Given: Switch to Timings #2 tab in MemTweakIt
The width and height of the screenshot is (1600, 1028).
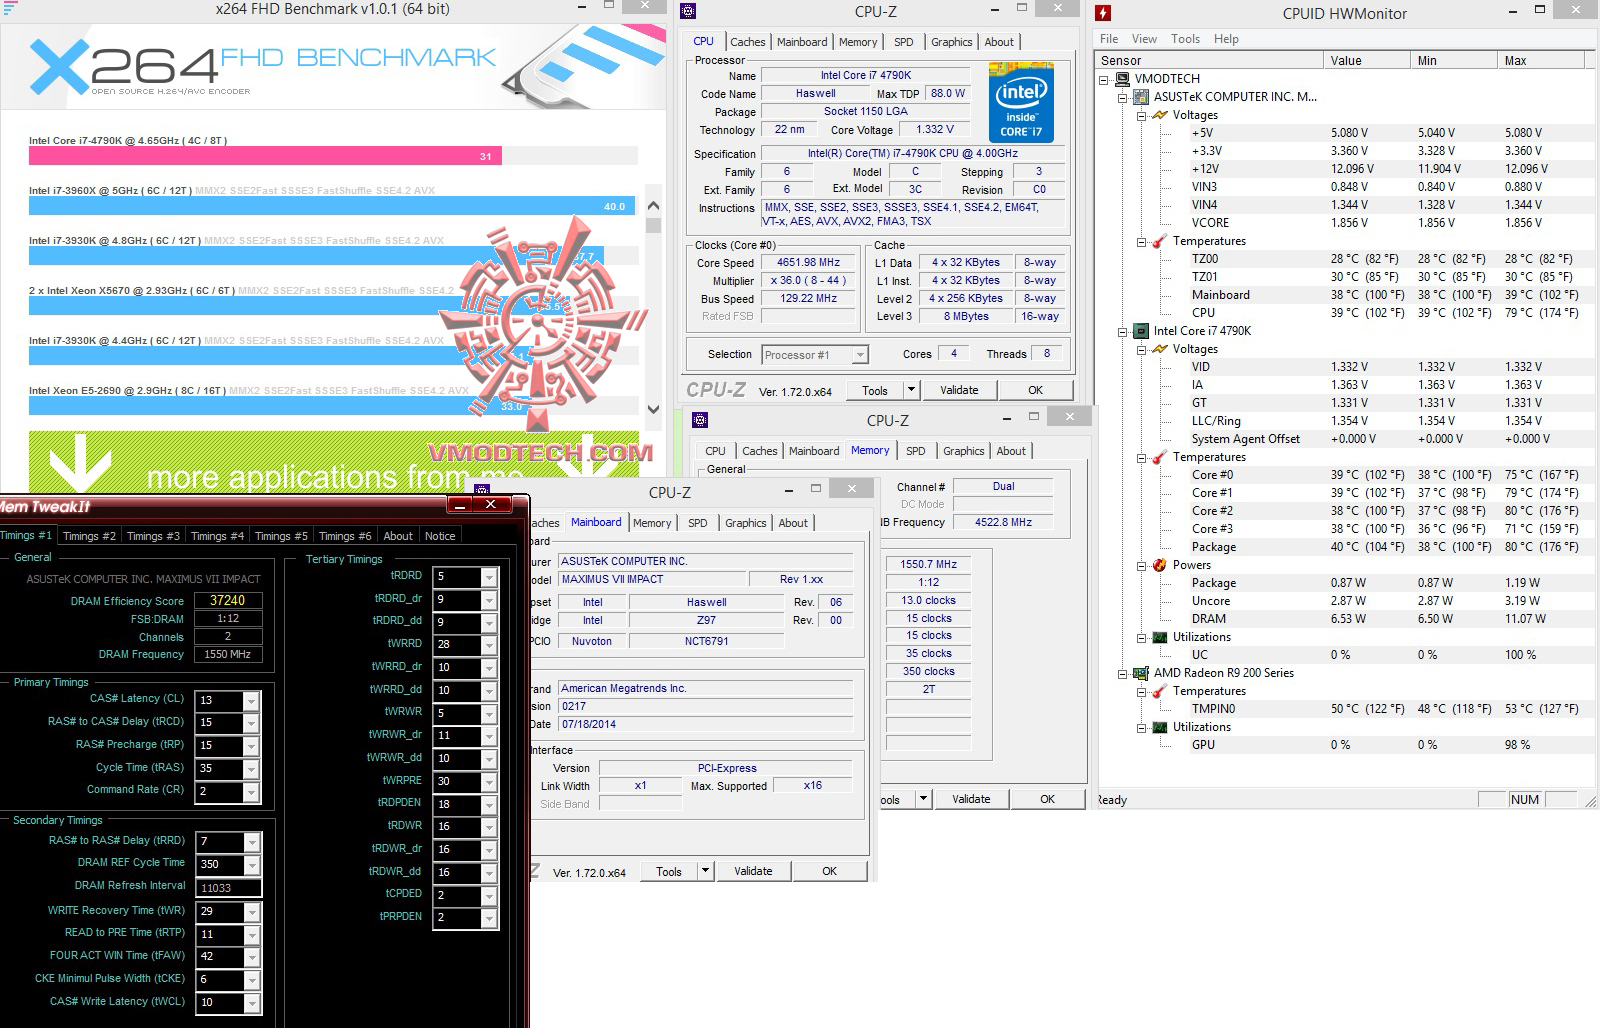Looking at the screenshot, I should [x=89, y=536].
